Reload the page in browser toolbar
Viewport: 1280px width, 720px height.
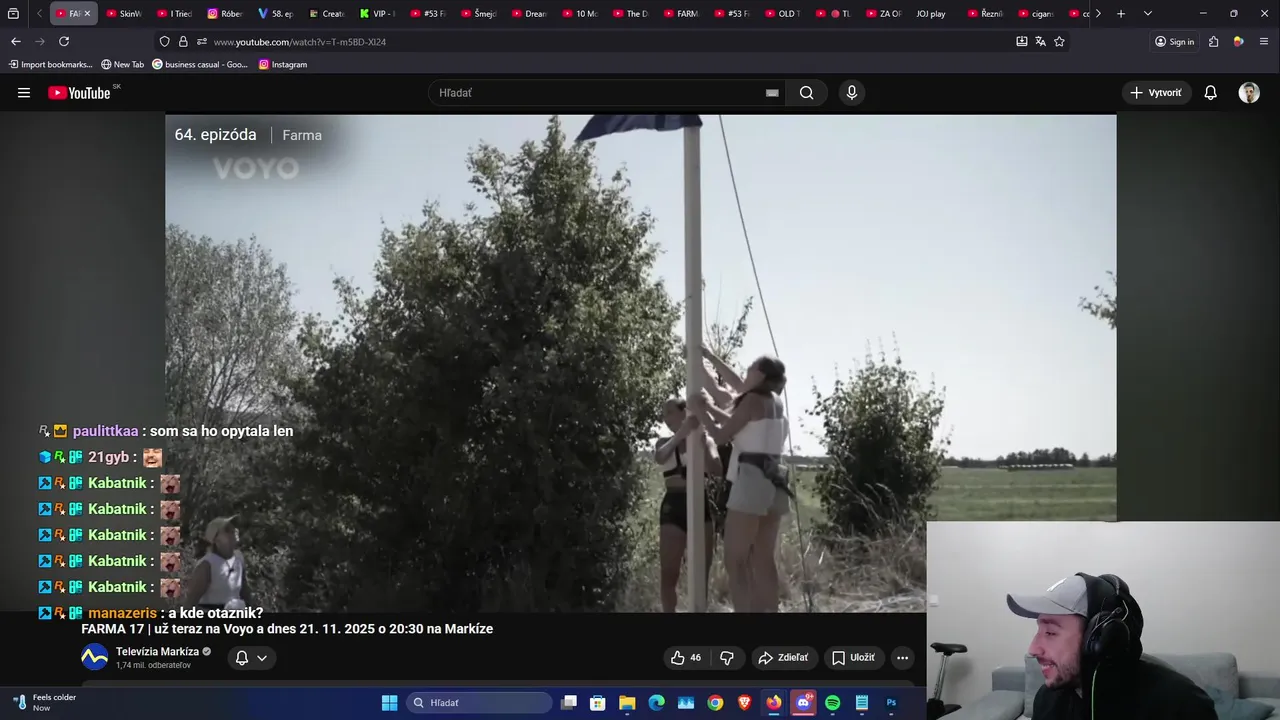tap(64, 41)
